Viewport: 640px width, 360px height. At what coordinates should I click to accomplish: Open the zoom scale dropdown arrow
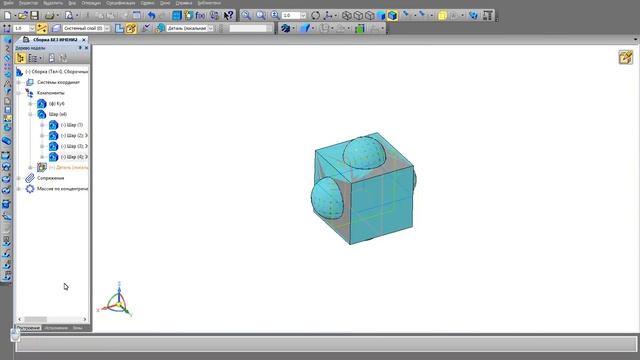tap(303, 16)
